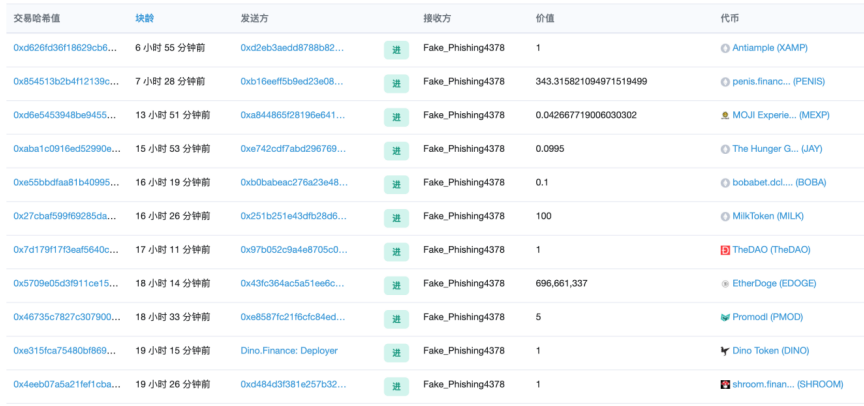Open The Hunger Games (JAY) token link

[x=777, y=149]
